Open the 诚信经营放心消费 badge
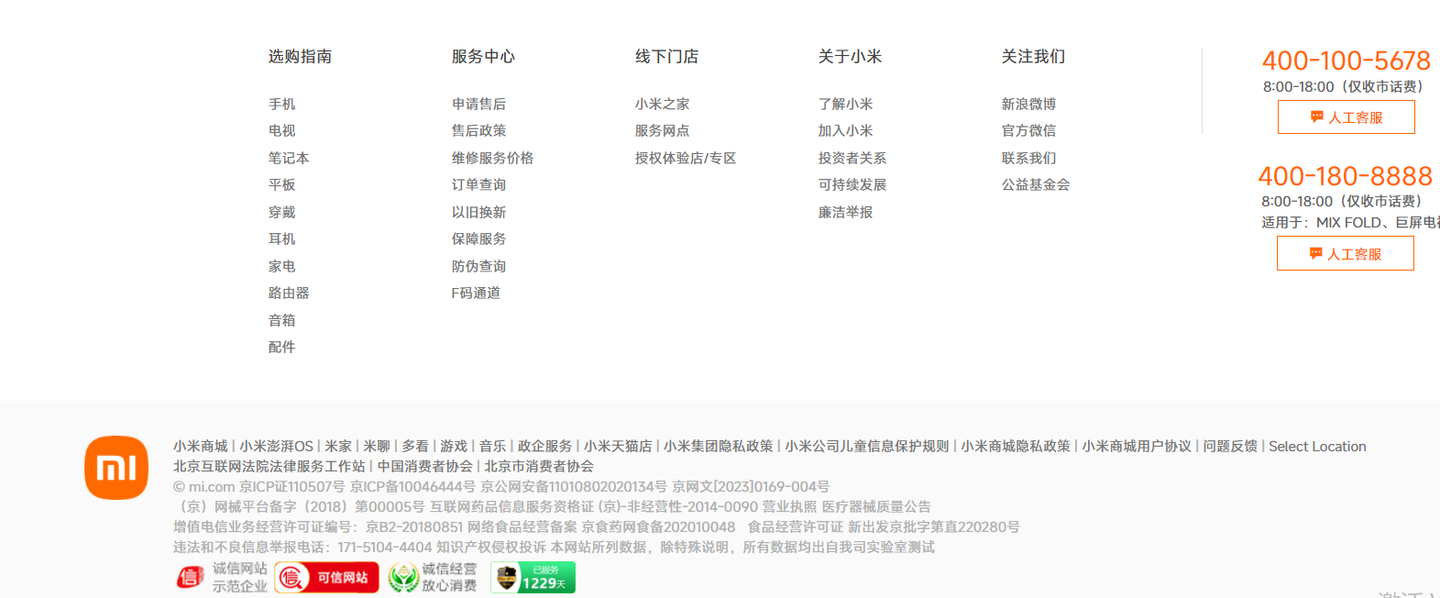 click(x=432, y=577)
